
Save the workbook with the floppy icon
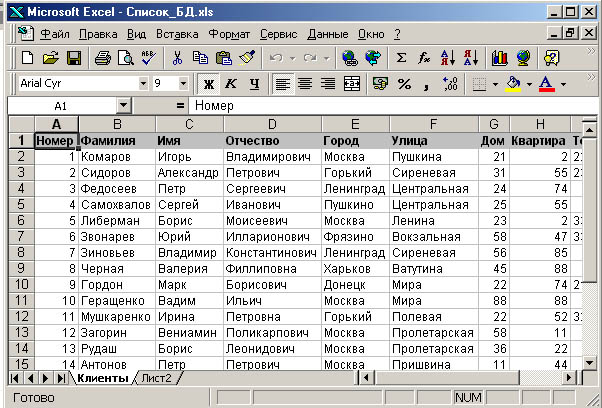point(74,58)
